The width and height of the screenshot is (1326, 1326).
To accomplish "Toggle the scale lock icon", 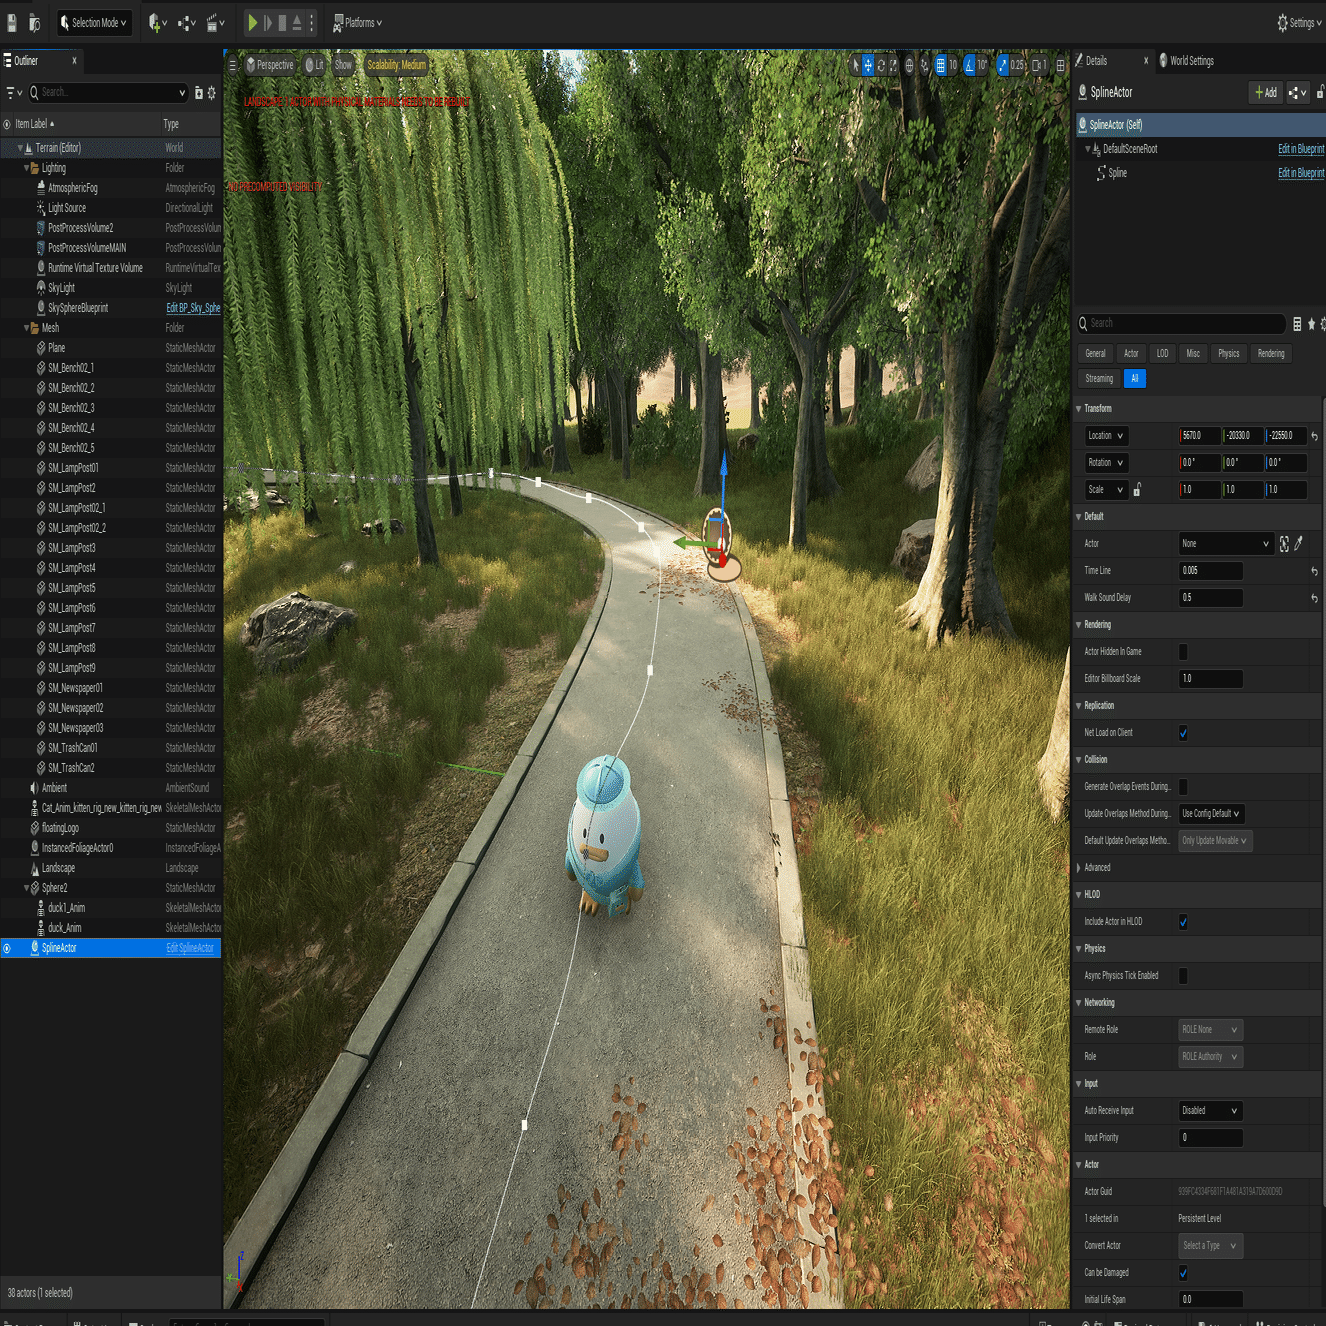I will point(1137,490).
